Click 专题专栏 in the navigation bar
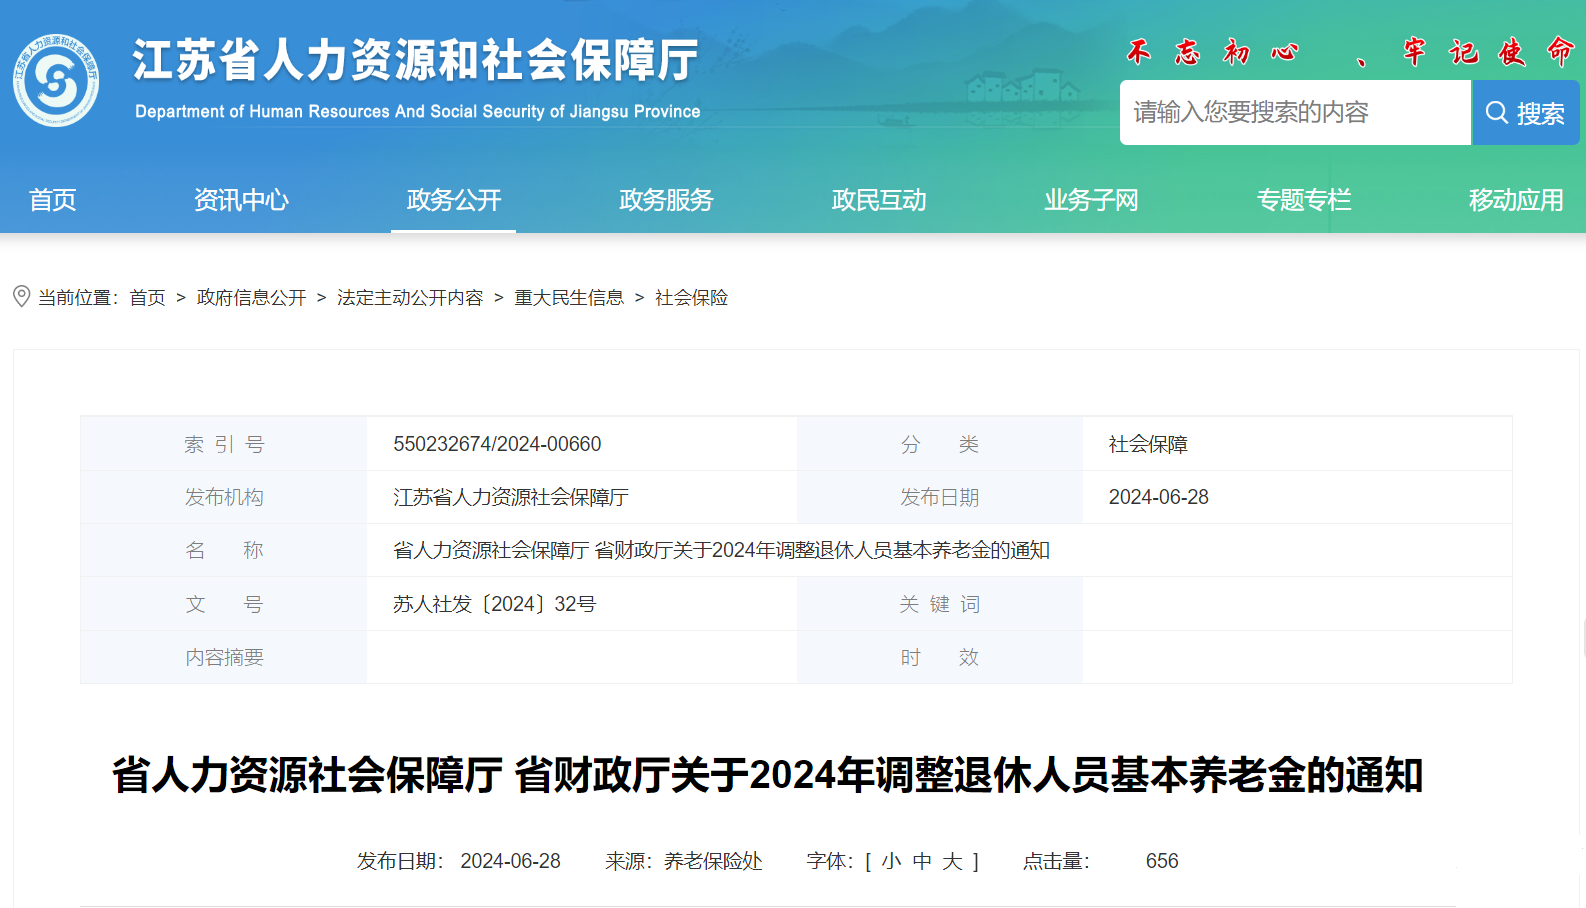Viewport: 1586px width, 908px height. (1303, 200)
